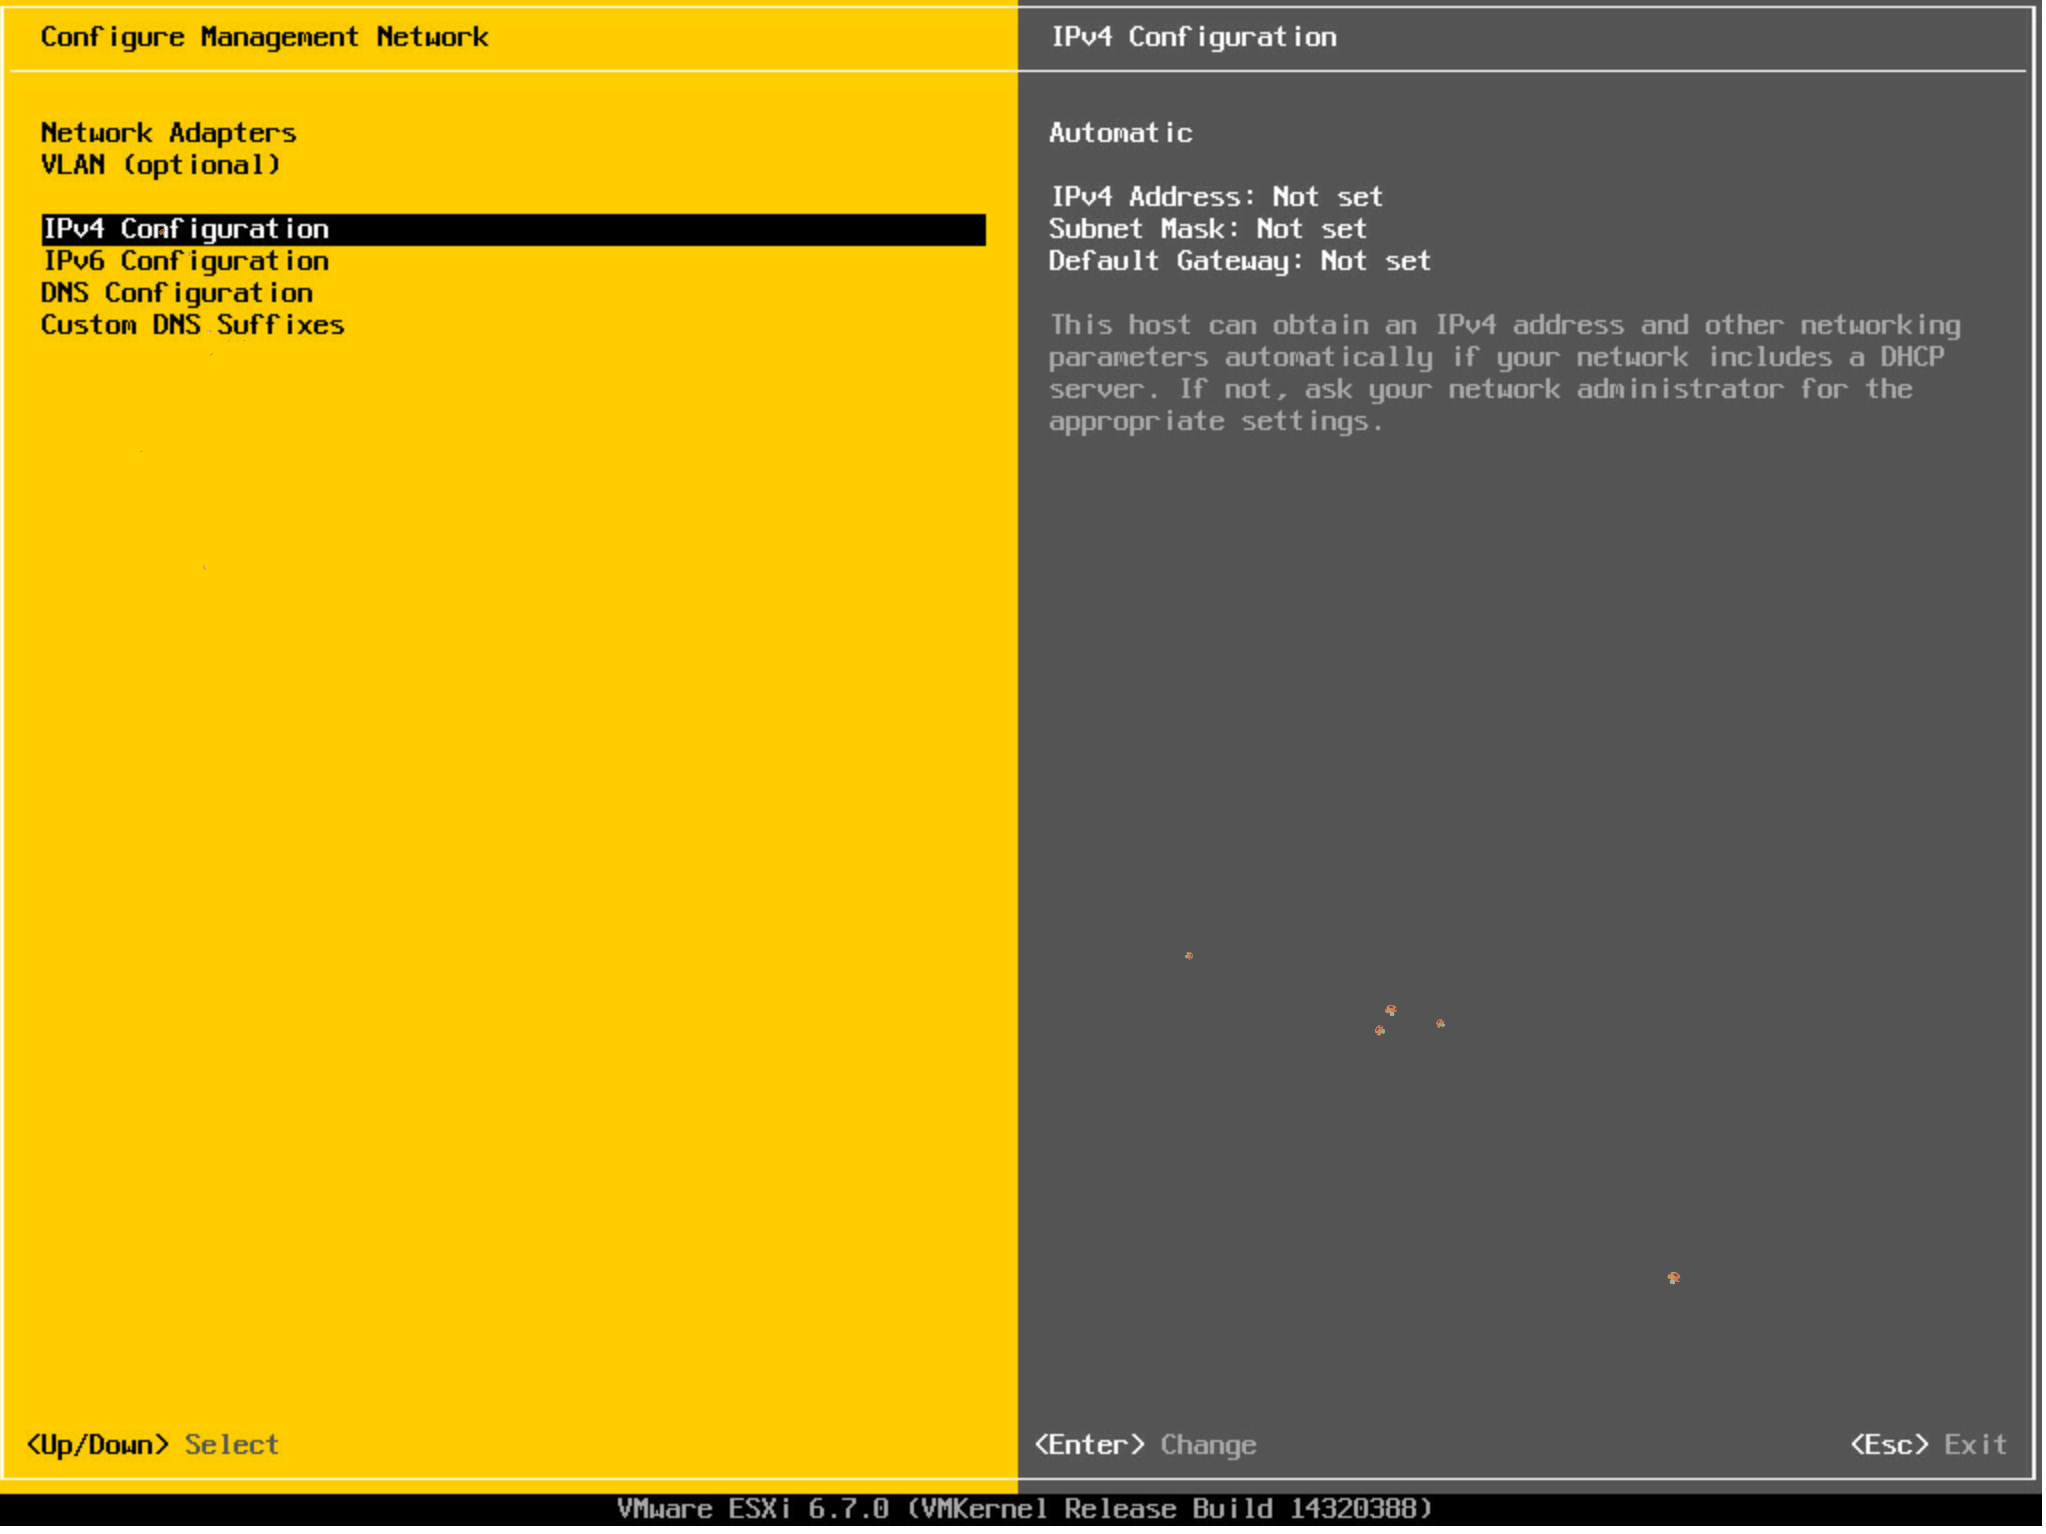Click the word Exit in bottom bar

1974,1445
